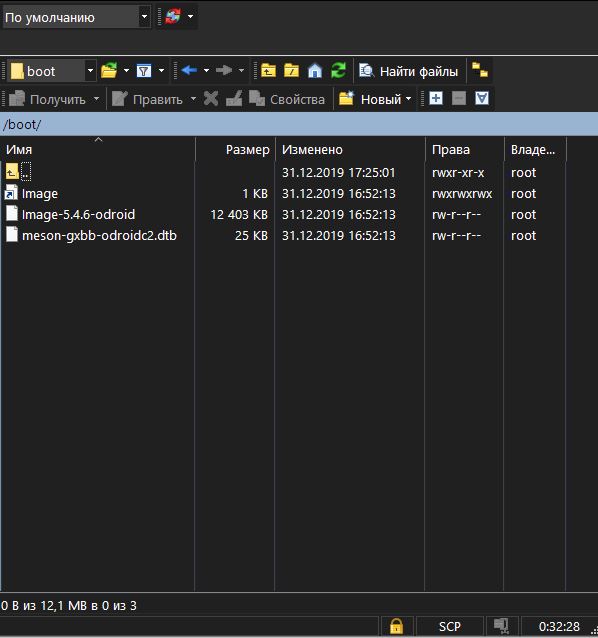Refresh the remote directory listing

pos(338,71)
